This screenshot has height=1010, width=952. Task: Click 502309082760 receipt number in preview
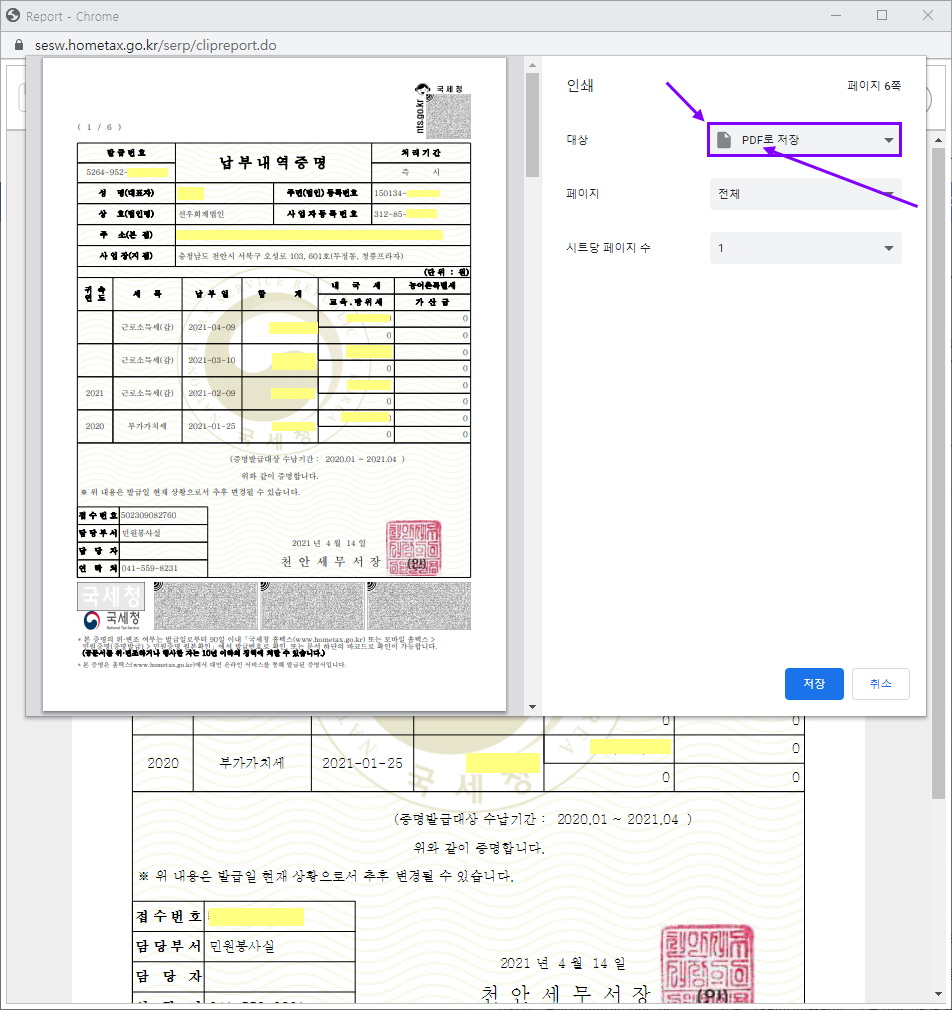tap(149, 515)
